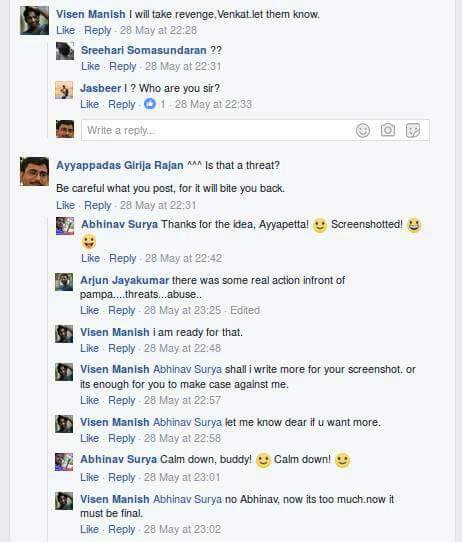The height and width of the screenshot is (542, 462).
Task: Like Jasbeer's 'Who are you sir?' comment
Action: (x=89, y=104)
